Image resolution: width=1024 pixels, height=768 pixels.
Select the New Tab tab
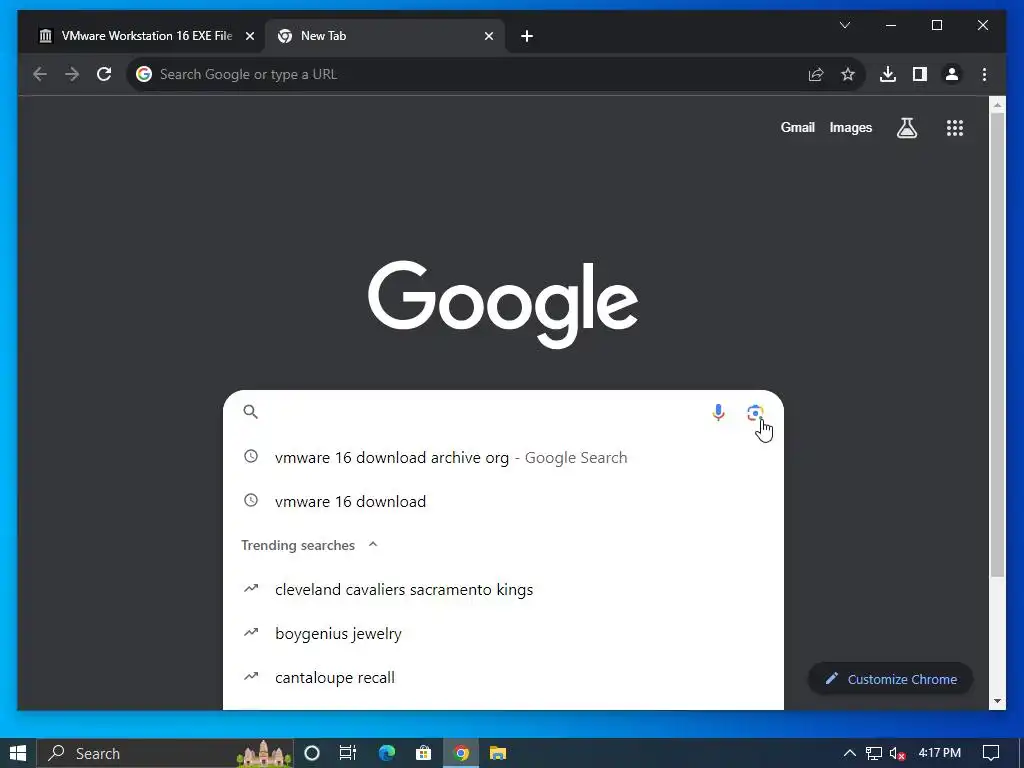click(384, 36)
